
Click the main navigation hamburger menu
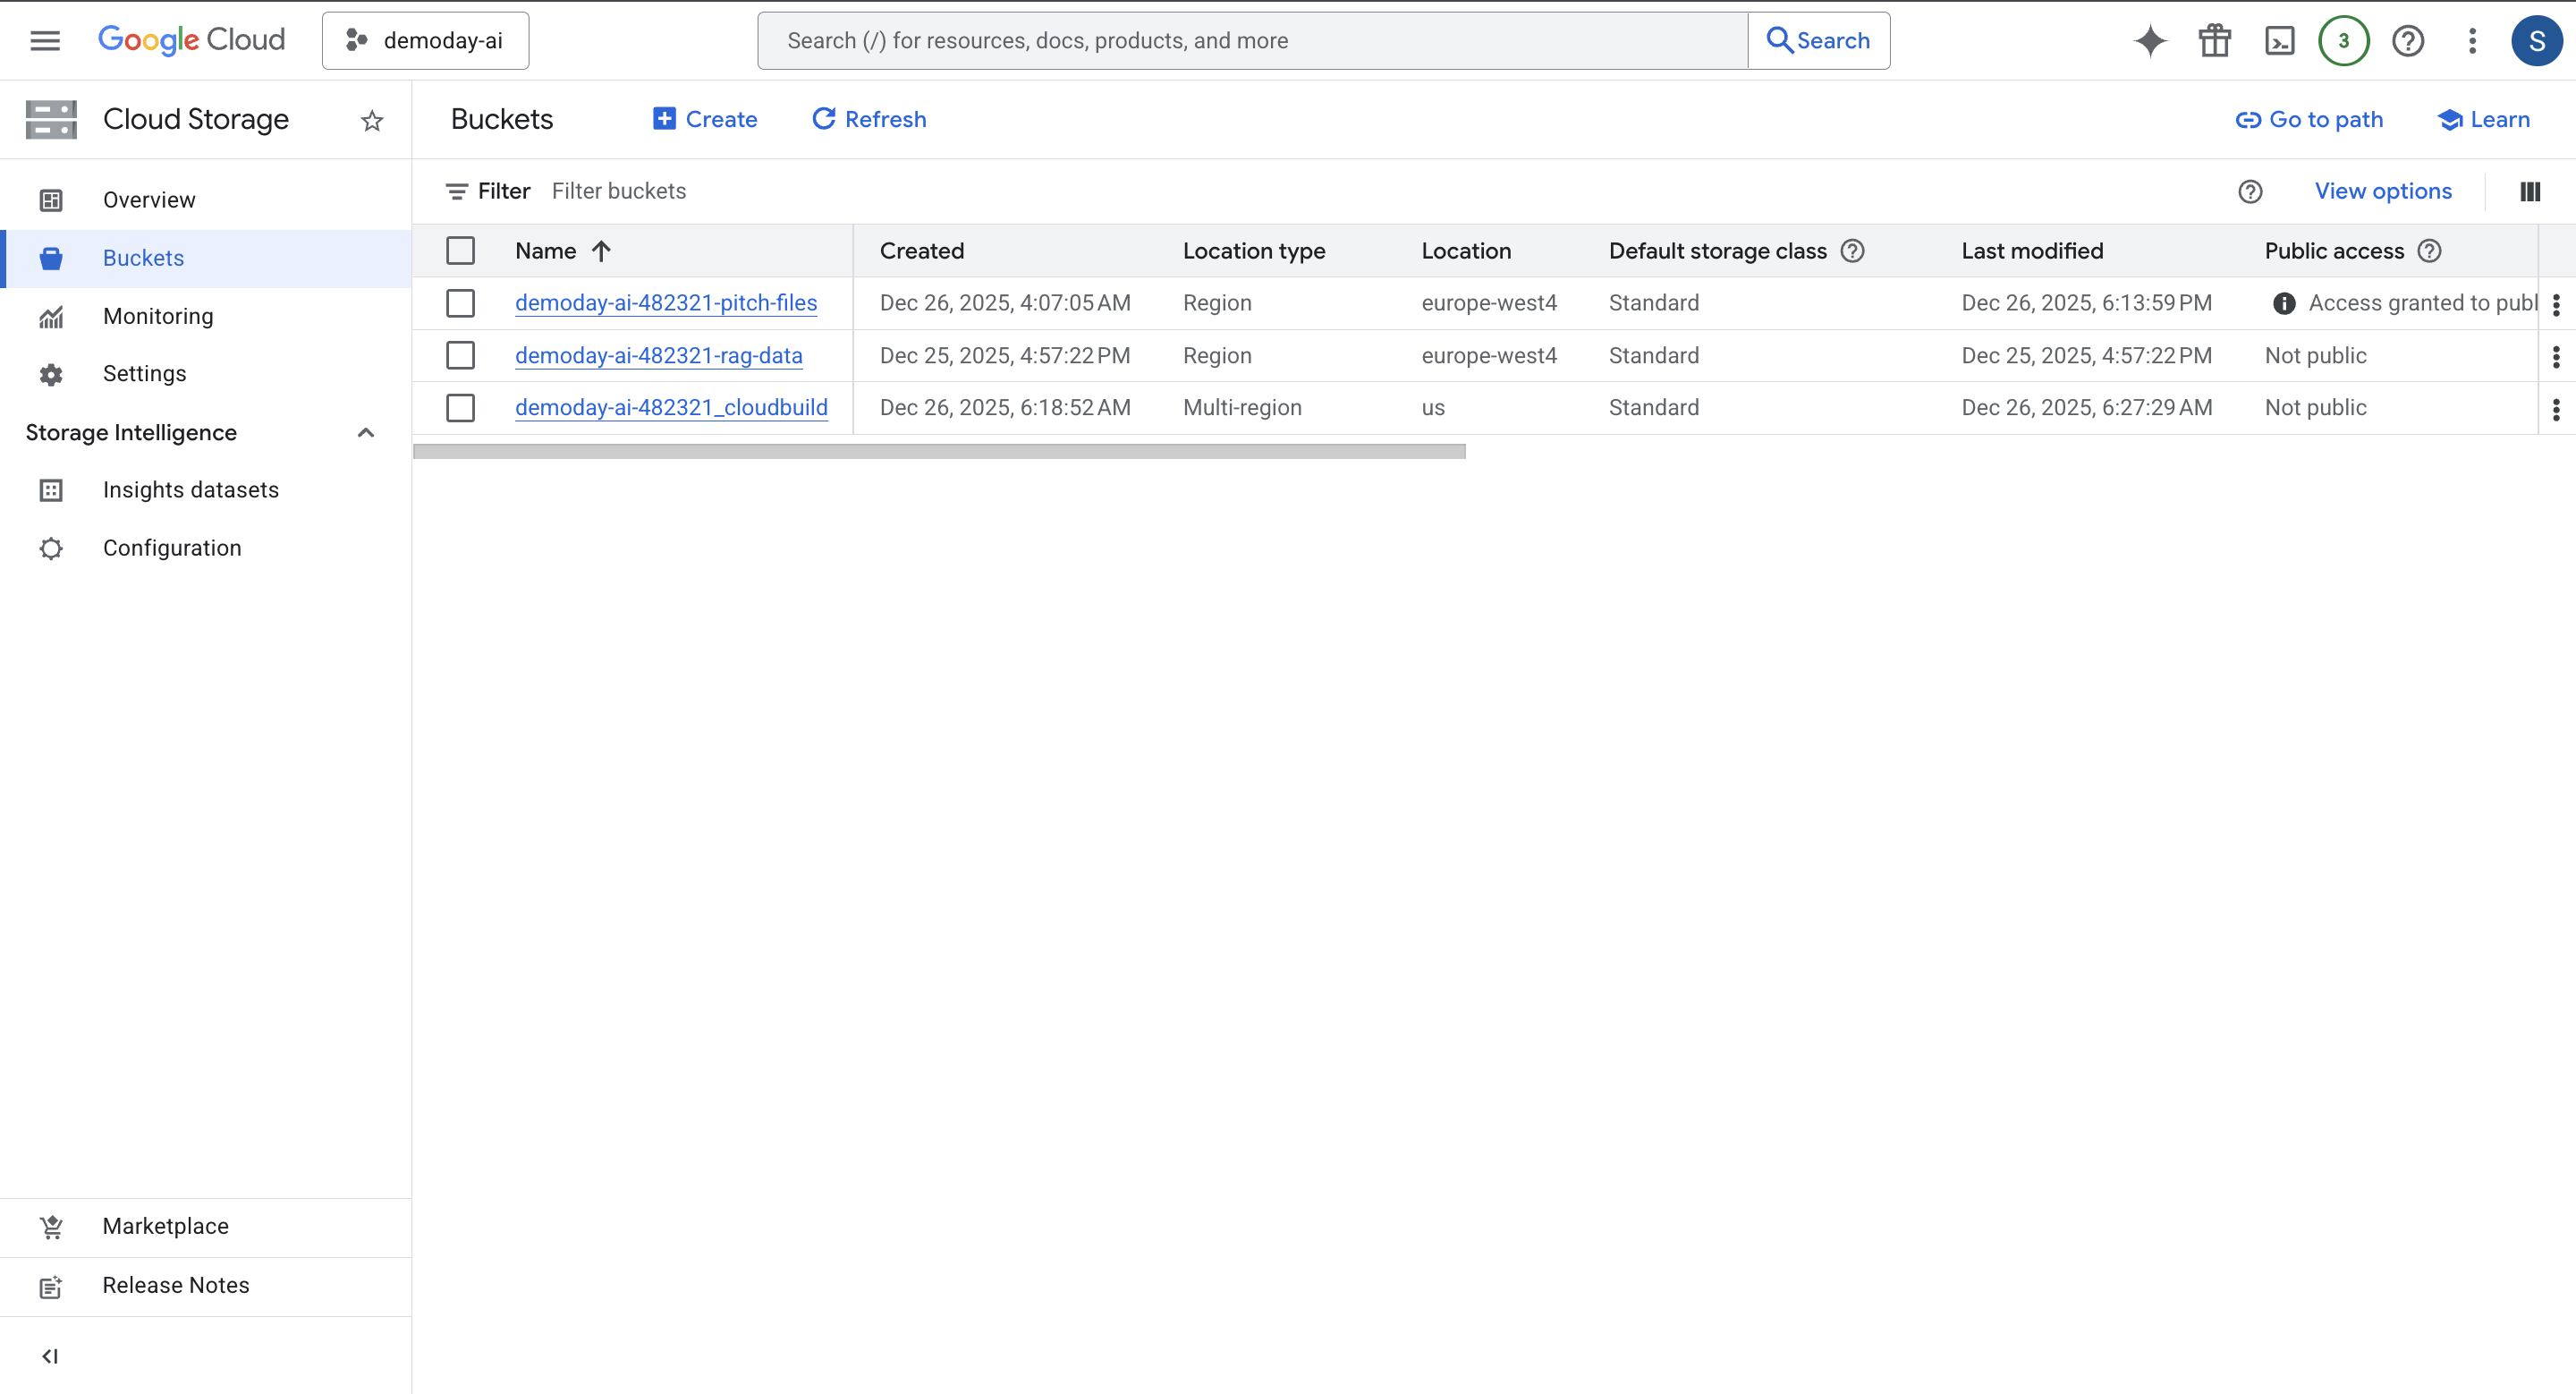click(x=45, y=41)
